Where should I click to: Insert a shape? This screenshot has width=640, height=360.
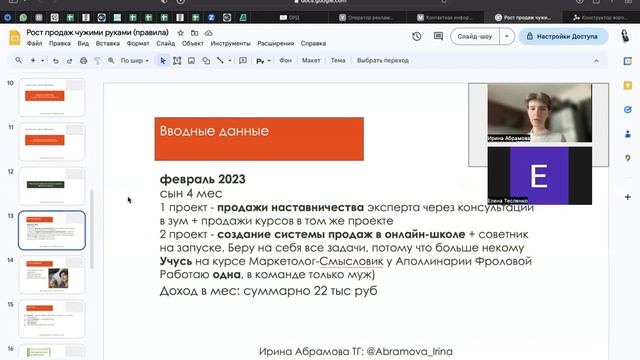click(206, 61)
